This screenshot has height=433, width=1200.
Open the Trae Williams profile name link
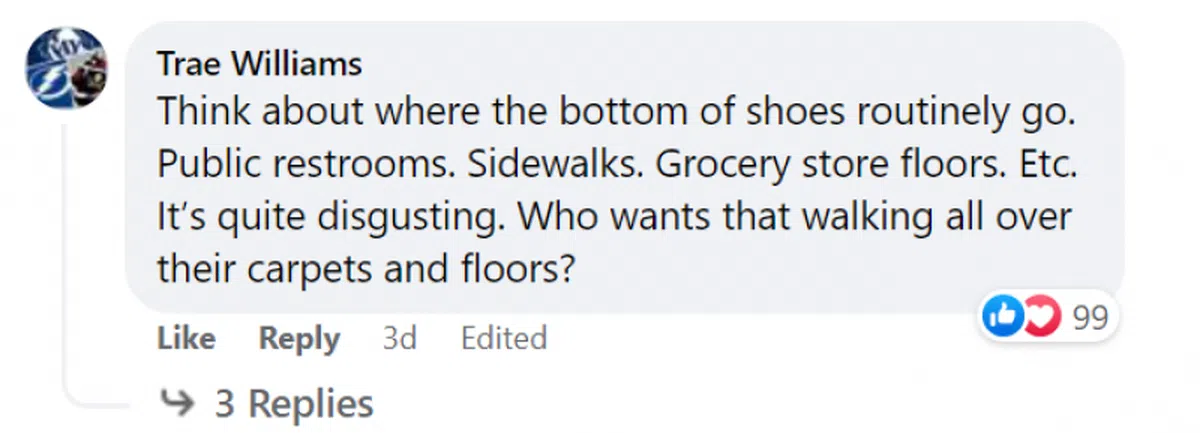[260, 65]
